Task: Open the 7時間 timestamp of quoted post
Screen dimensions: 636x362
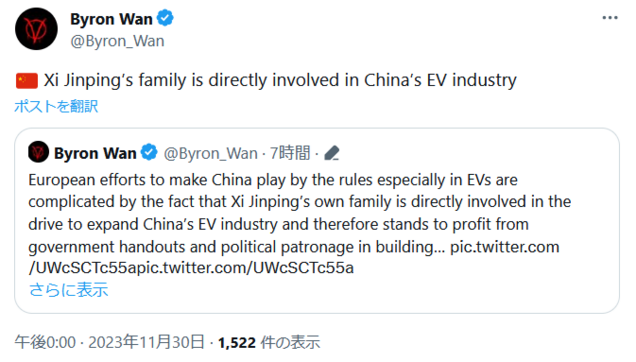Action: tap(290, 153)
